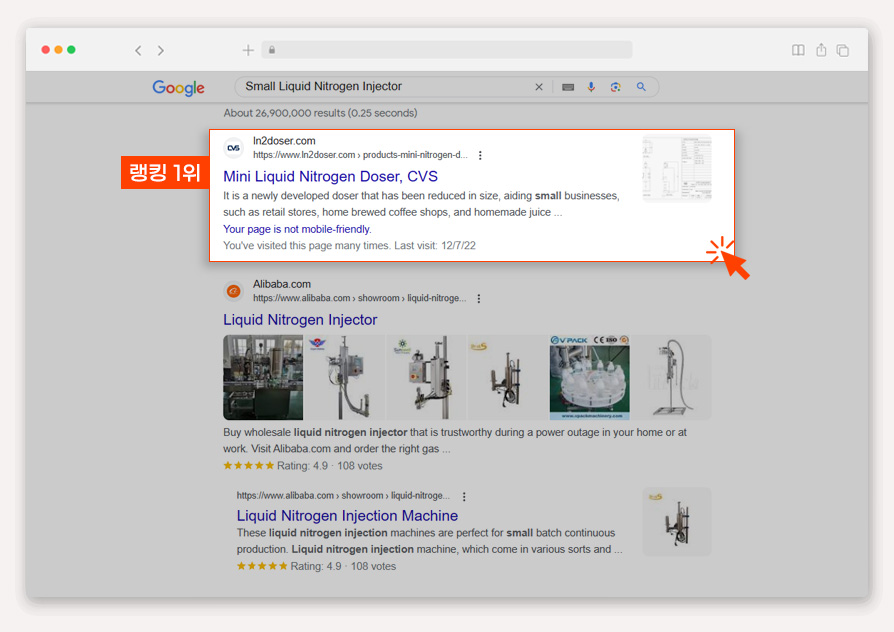This screenshot has width=894, height=632.
Task: Click the Small Liquid Nitrogen Injector search field
Action: click(382, 87)
